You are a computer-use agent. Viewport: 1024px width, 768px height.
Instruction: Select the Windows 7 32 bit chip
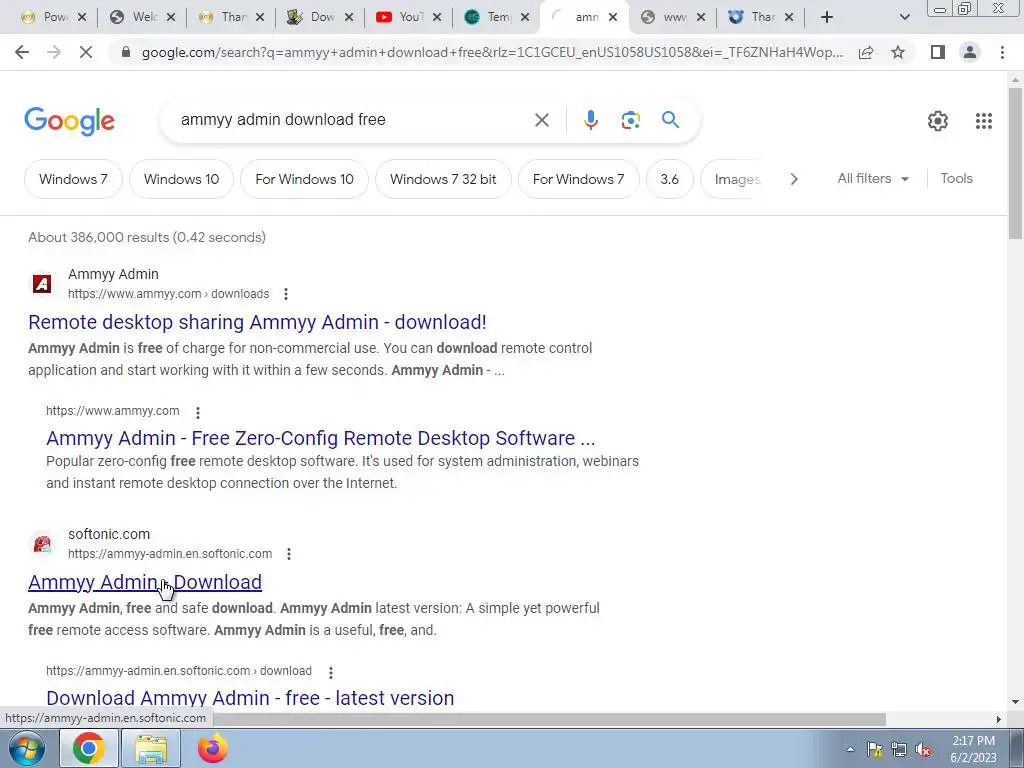[443, 179]
